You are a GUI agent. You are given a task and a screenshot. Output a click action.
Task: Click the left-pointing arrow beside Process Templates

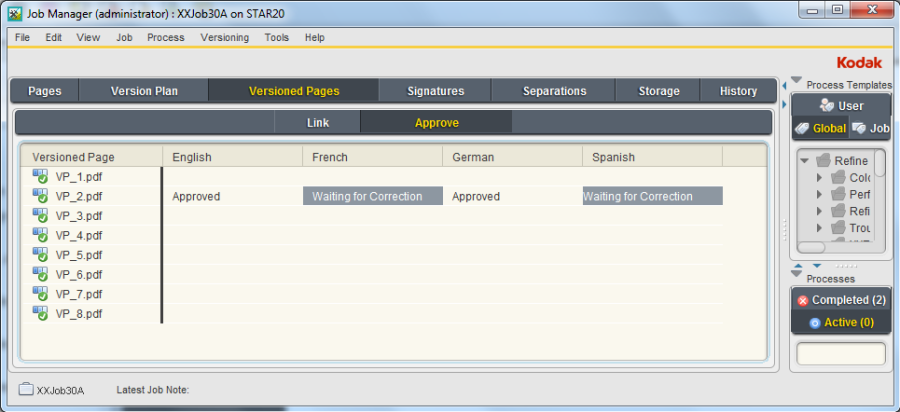784,86
